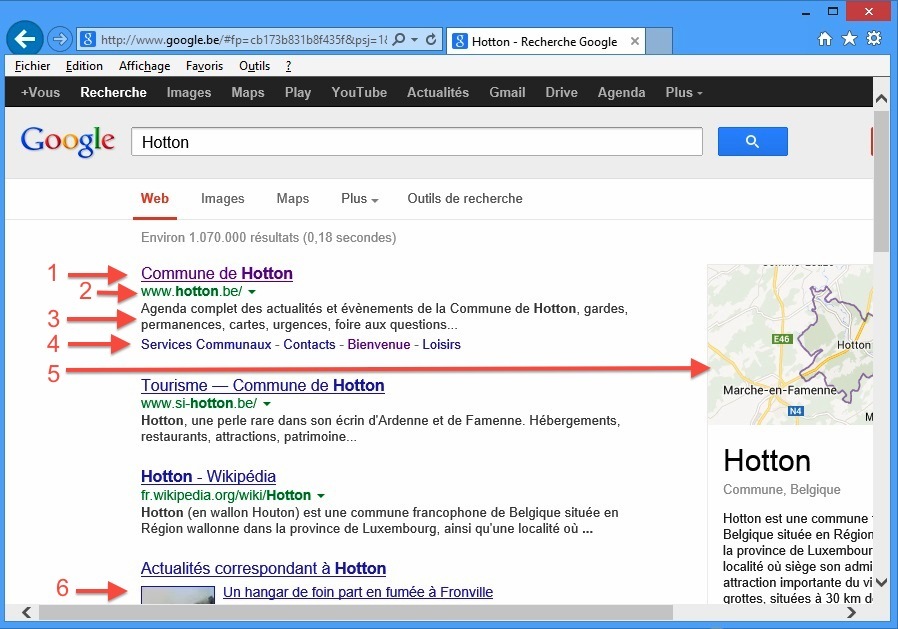Click the news thumbnail beside the Fronville headline
Screen dimensions: 898x629
178,595
